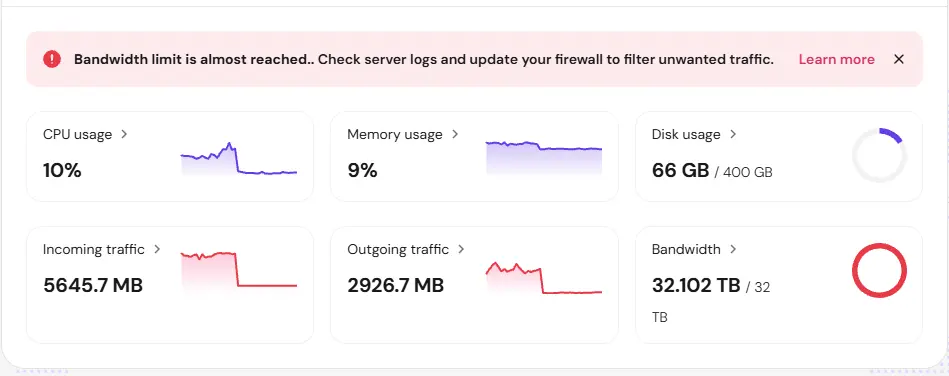Open Outgoing traffic chevron arrow
The height and width of the screenshot is (376, 949).
click(x=461, y=249)
